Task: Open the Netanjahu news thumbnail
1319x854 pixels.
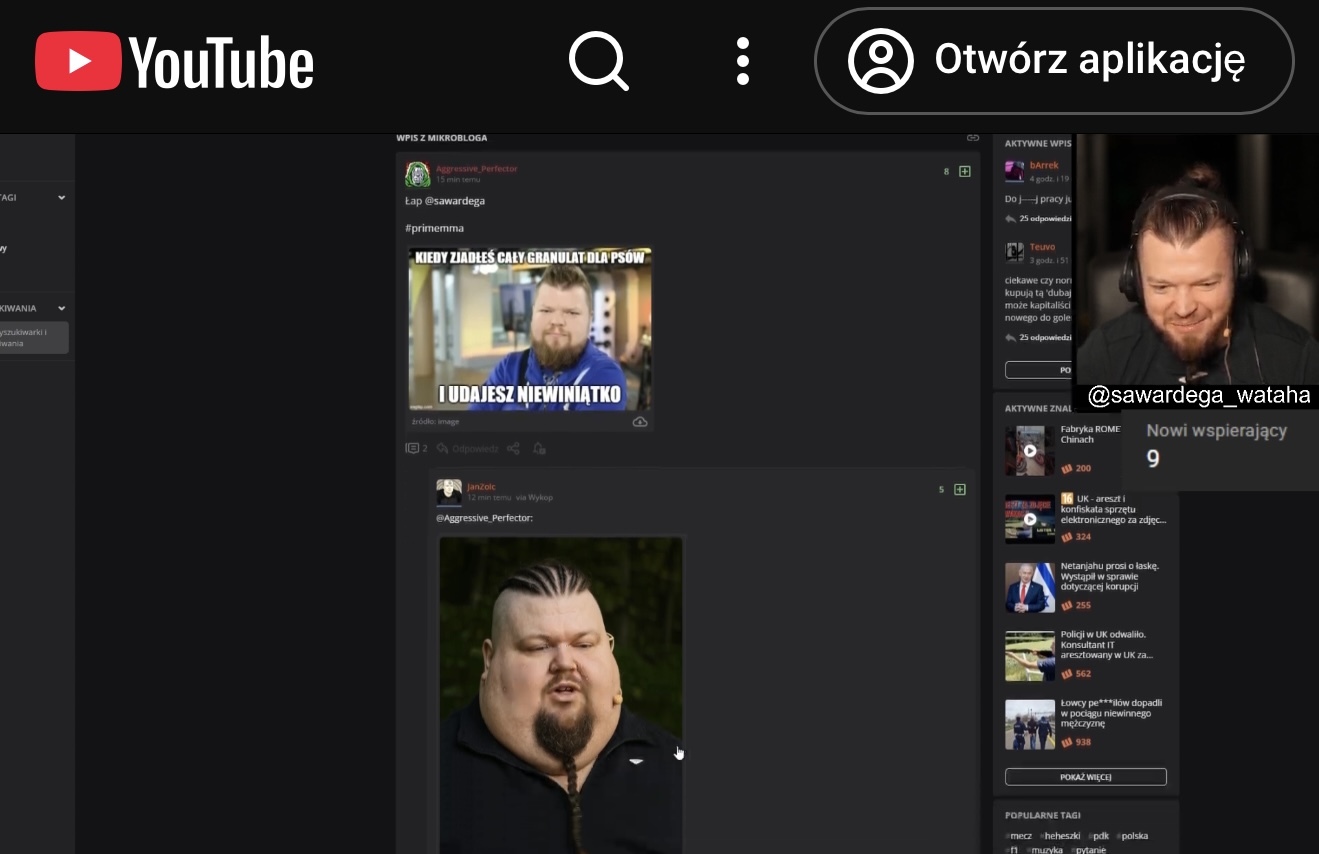Action: (1029, 587)
